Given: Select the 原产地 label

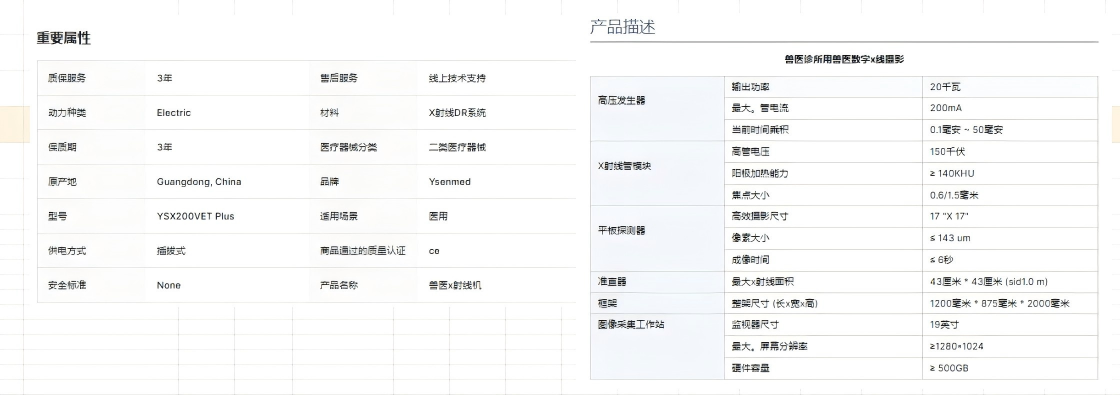Looking at the screenshot, I should point(62,181).
